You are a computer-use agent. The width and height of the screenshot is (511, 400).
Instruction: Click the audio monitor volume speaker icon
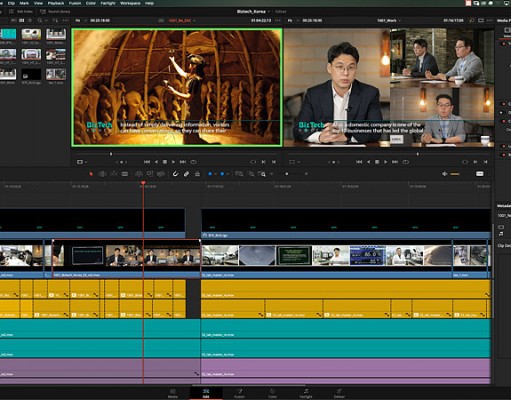point(444,174)
